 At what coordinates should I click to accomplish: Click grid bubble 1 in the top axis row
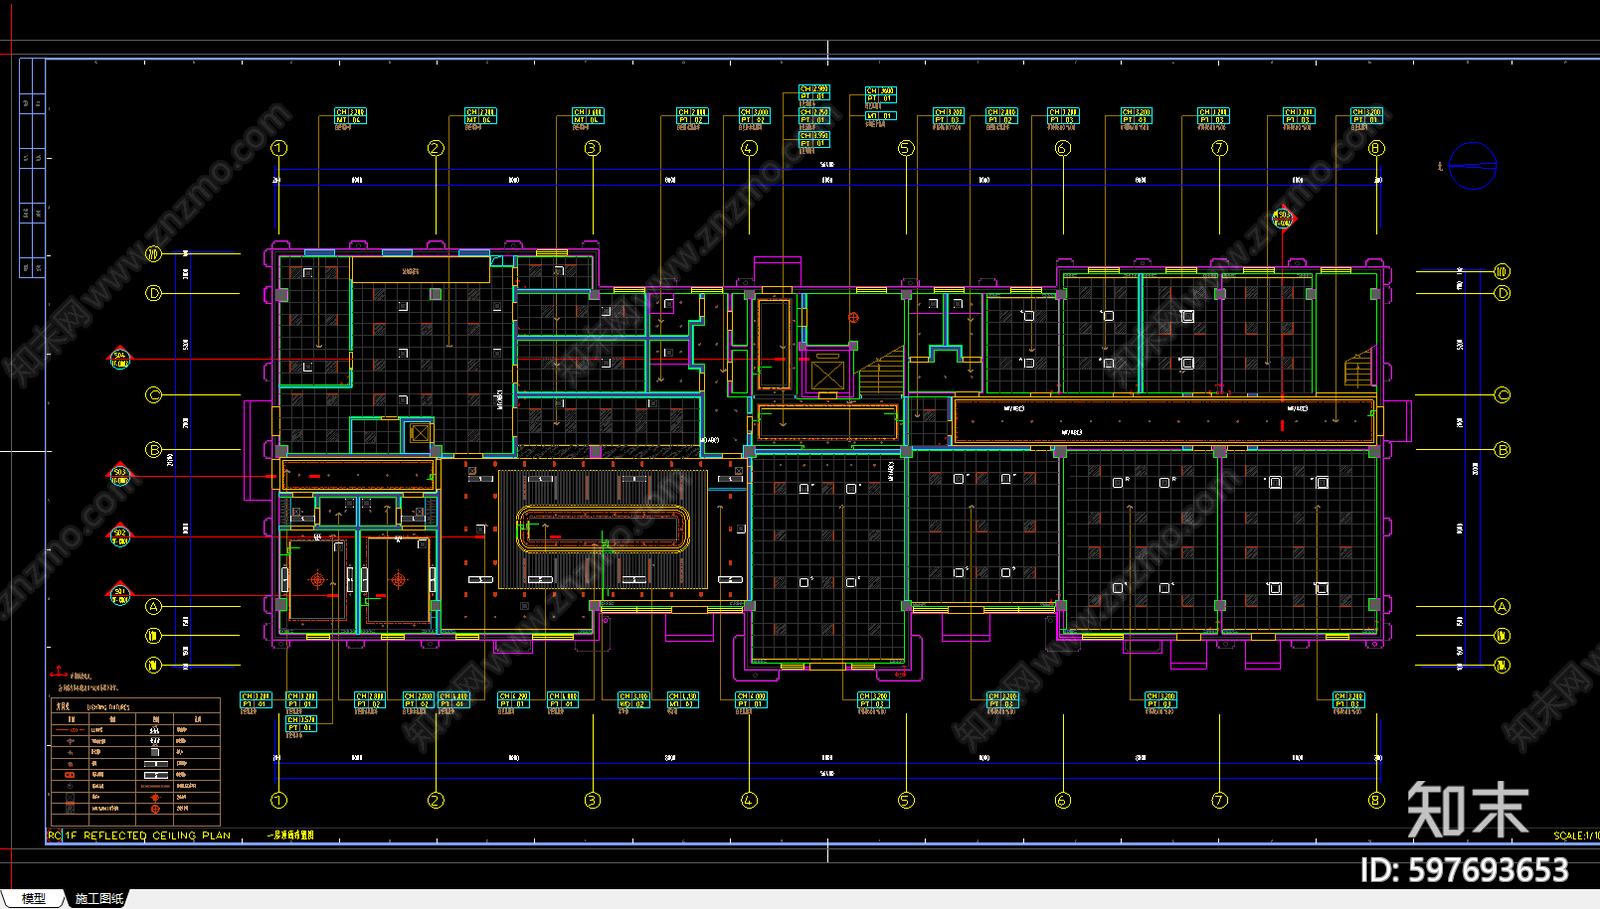coord(279,148)
